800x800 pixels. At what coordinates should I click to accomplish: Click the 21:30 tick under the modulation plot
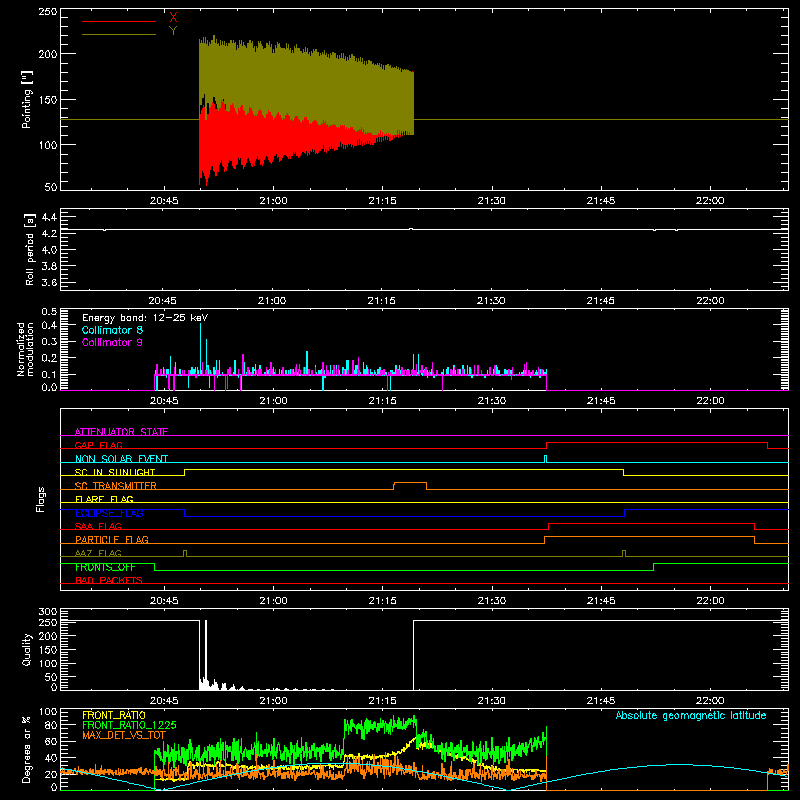click(491, 401)
